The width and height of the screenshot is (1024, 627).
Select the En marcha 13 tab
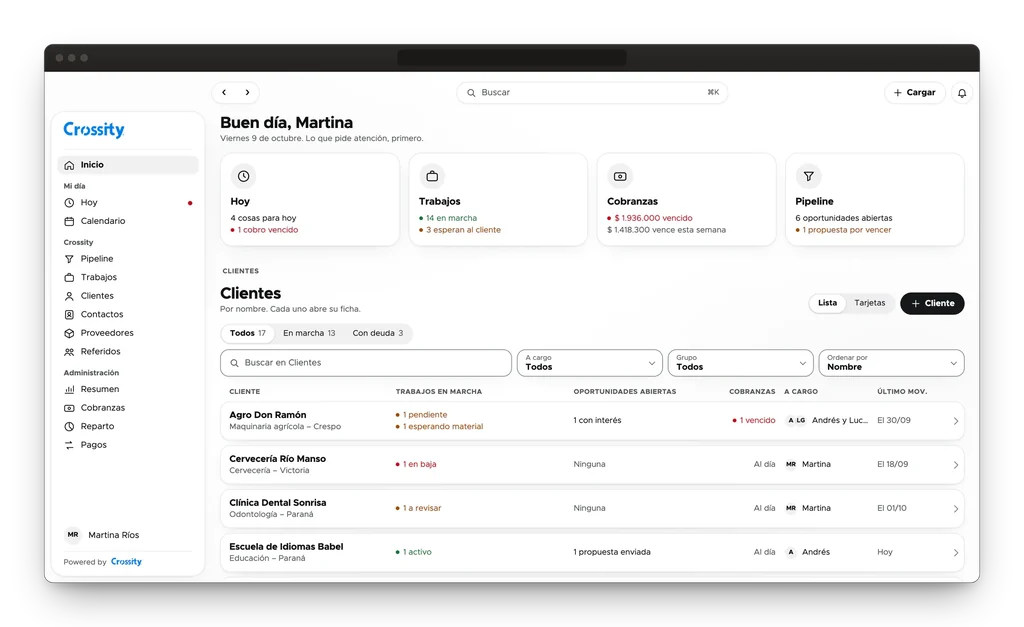(x=309, y=333)
